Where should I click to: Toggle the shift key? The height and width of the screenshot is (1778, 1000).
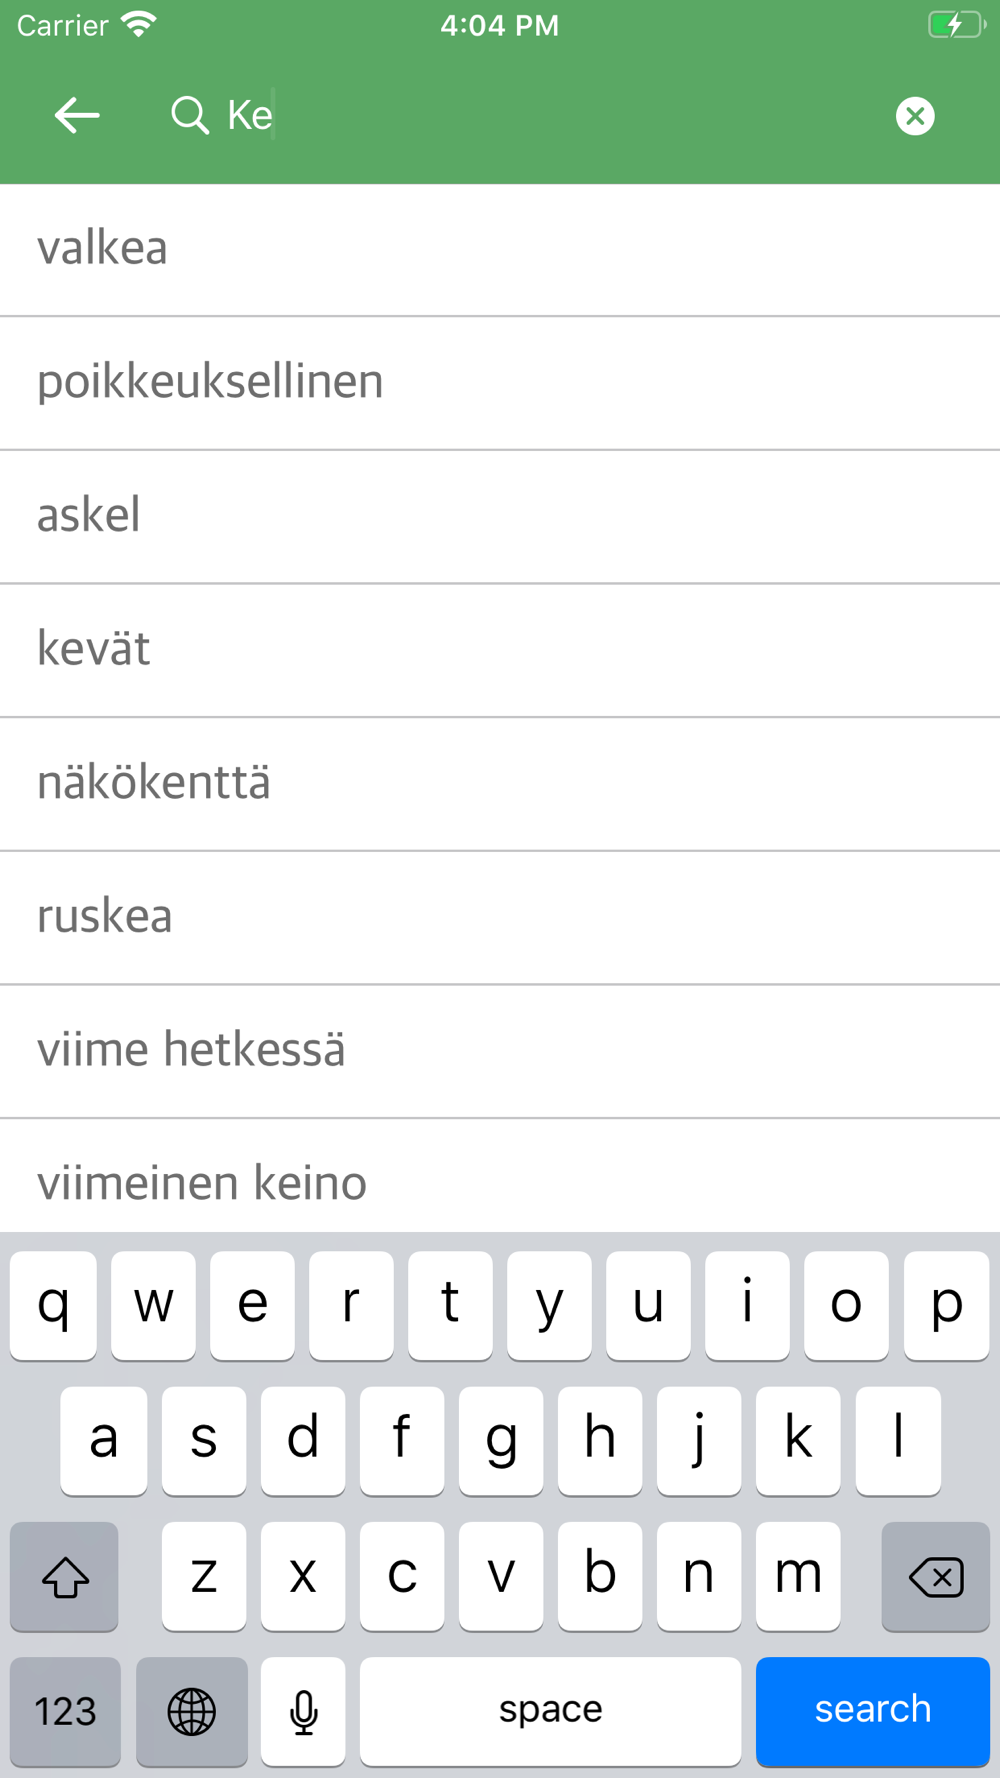(65, 1577)
